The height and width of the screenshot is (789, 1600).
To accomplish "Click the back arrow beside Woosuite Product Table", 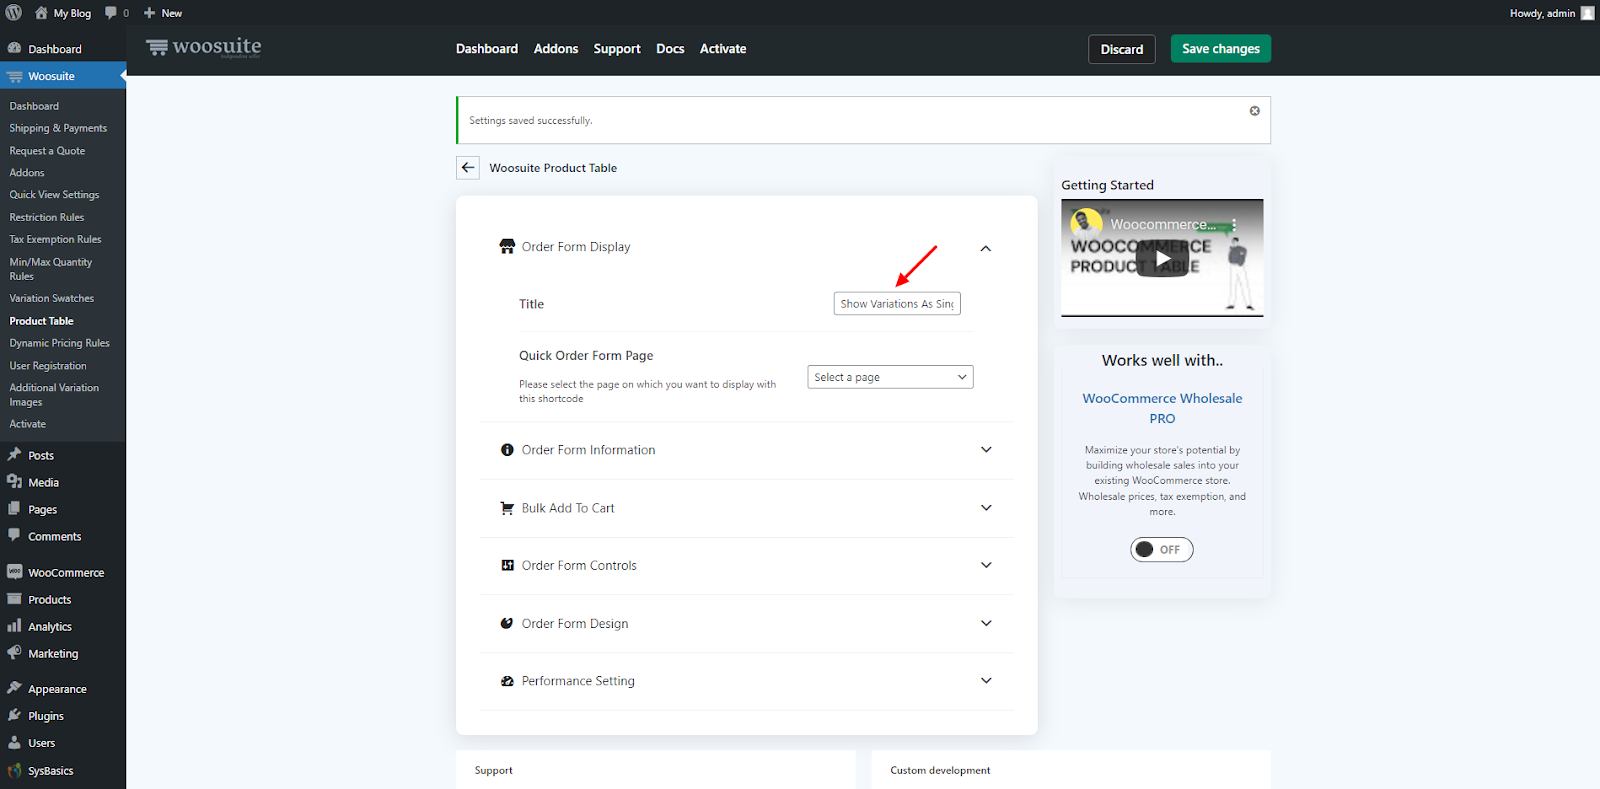I will (x=468, y=168).
